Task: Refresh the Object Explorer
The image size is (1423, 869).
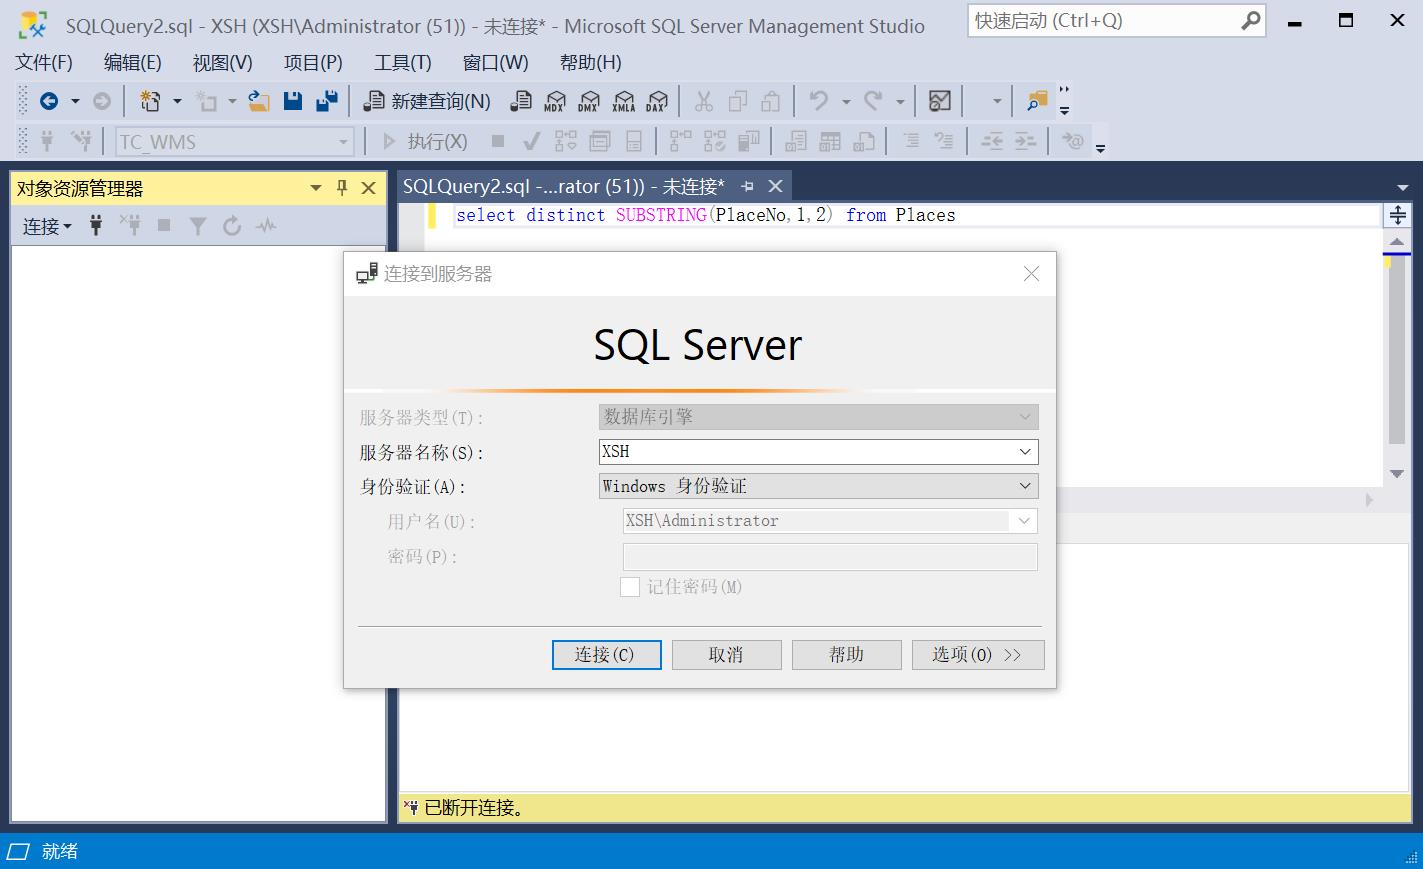Action: tap(232, 226)
